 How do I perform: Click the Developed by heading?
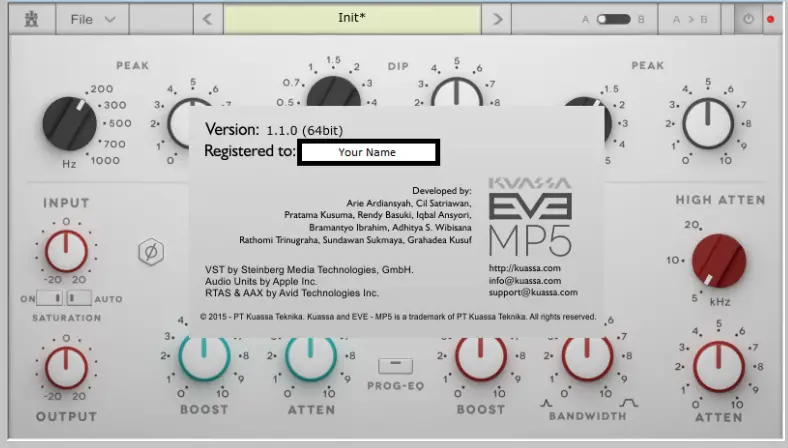pos(442,191)
